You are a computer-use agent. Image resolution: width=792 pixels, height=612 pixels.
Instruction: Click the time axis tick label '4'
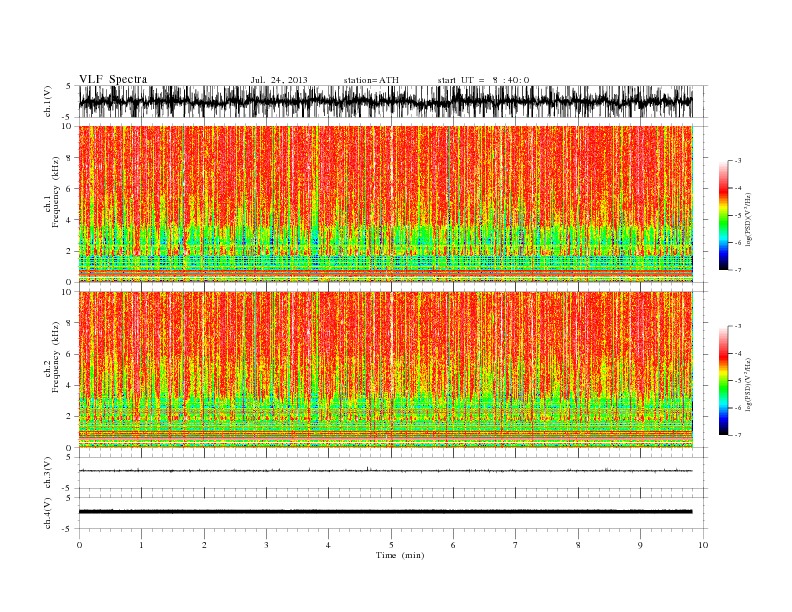click(328, 545)
